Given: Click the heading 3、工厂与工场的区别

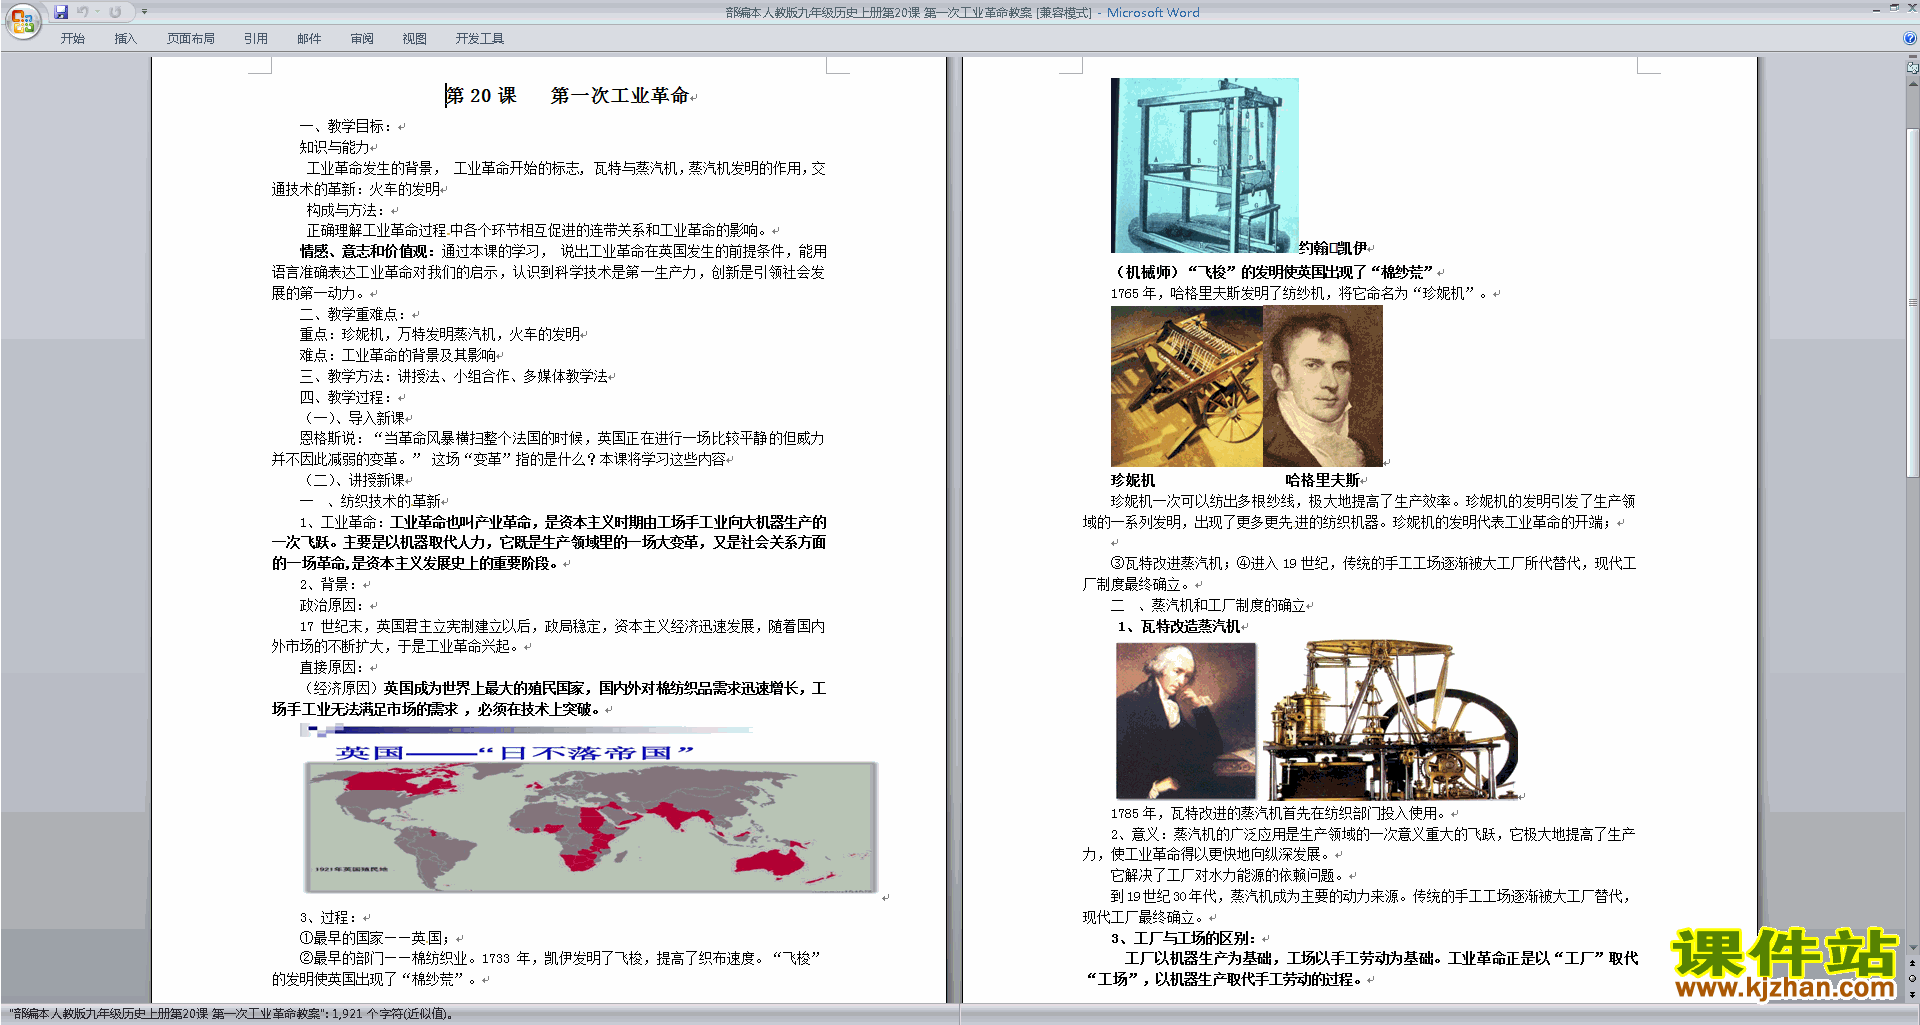Looking at the screenshot, I should coord(1183,938).
